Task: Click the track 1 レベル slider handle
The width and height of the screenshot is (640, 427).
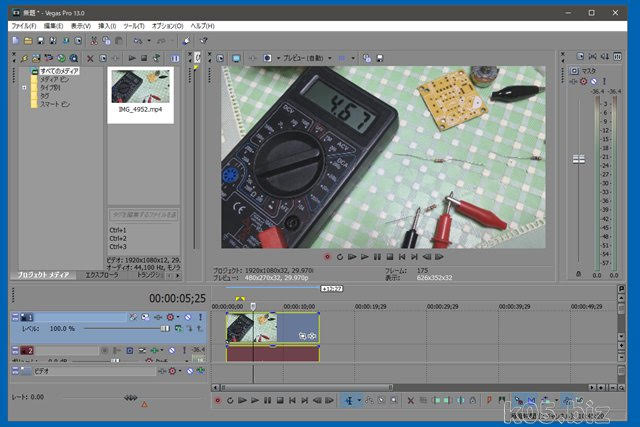Action: pyautogui.click(x=165, y=329)
